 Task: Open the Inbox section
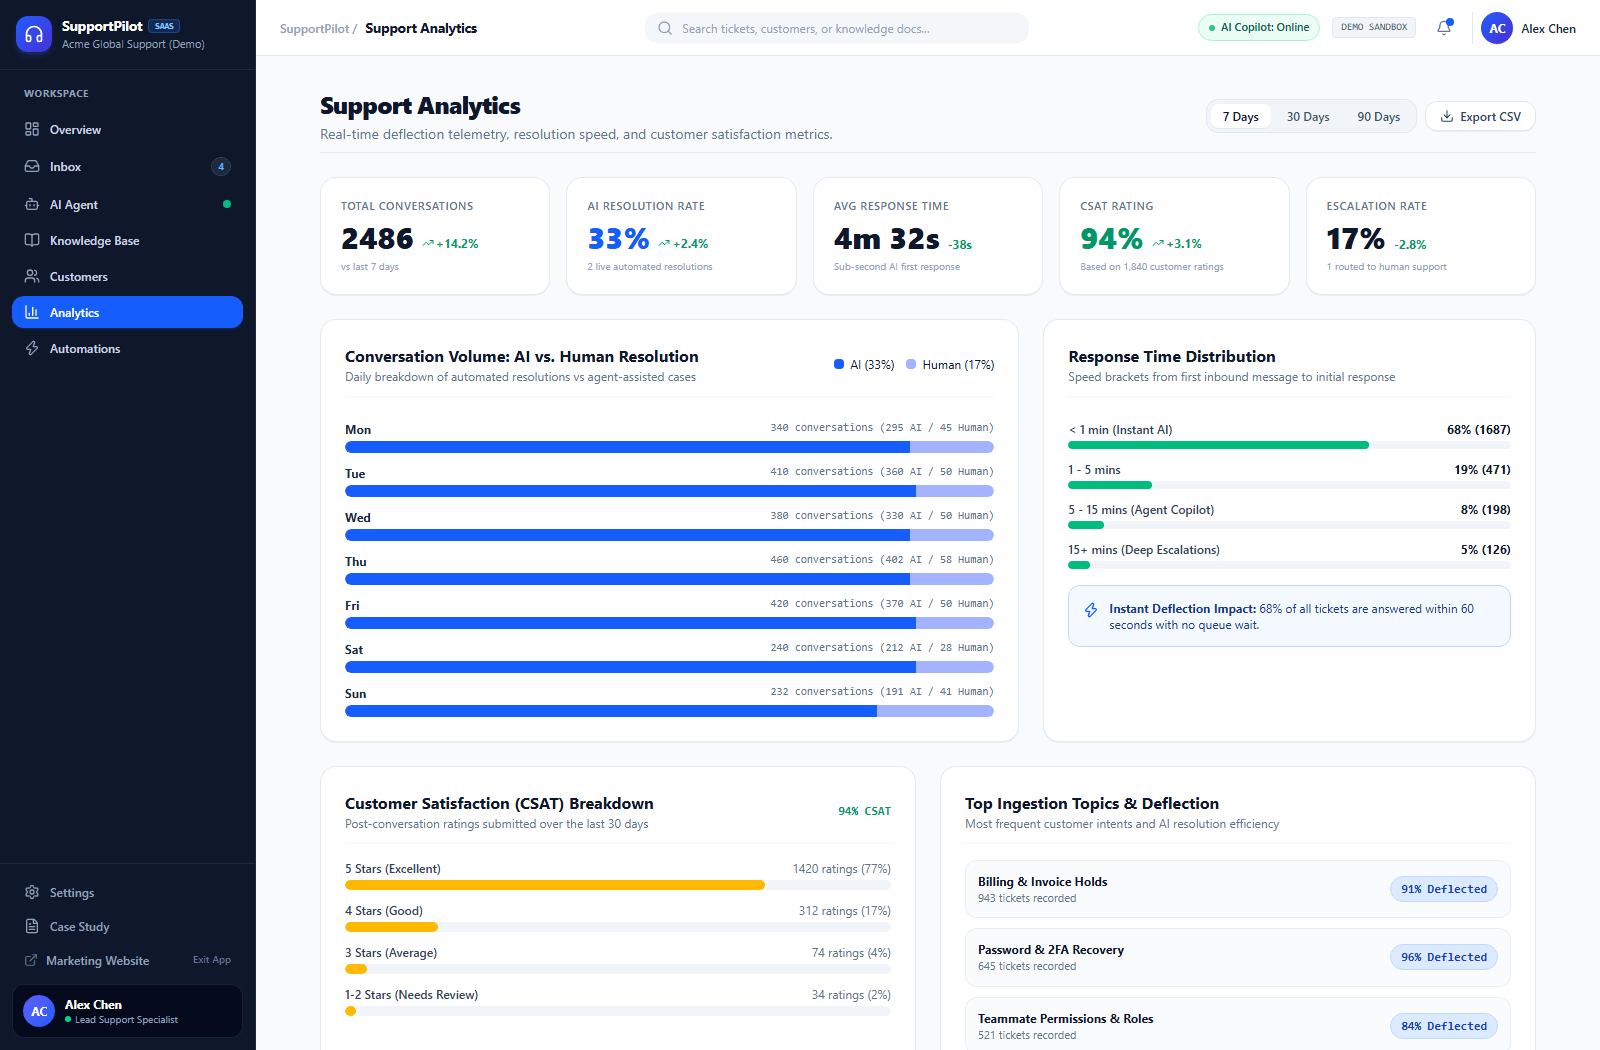point(127,166)
